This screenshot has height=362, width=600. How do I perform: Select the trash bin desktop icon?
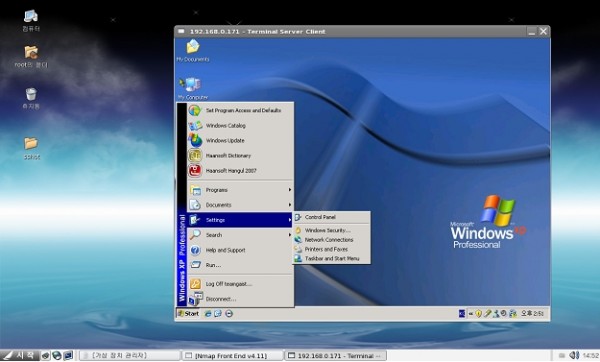pos(31,98)
